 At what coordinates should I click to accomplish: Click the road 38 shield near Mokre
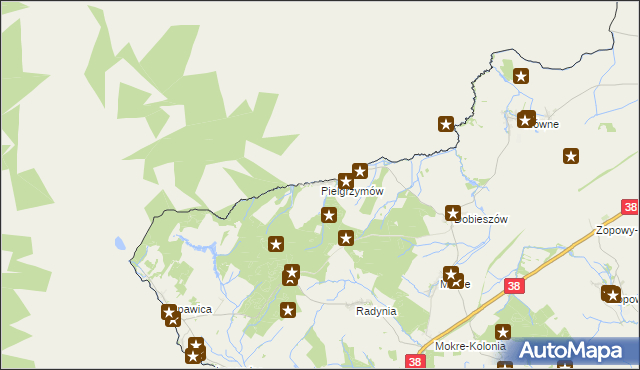tap(514, 286)
